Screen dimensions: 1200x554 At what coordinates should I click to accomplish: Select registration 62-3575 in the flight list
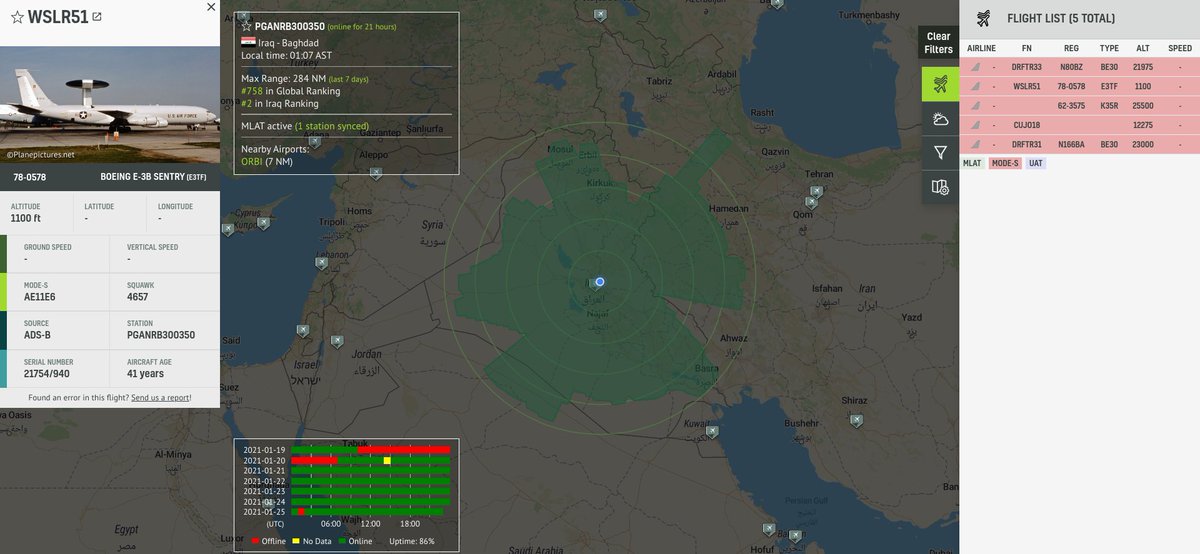click(1072, 105)
